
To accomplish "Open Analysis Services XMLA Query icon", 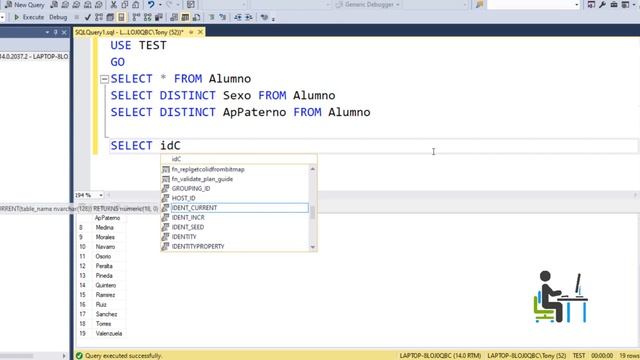I will [87, 4].
